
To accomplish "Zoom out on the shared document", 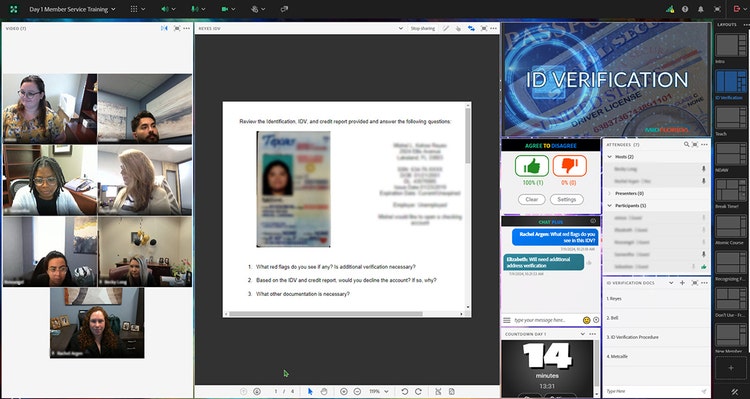I will point(357,391).
